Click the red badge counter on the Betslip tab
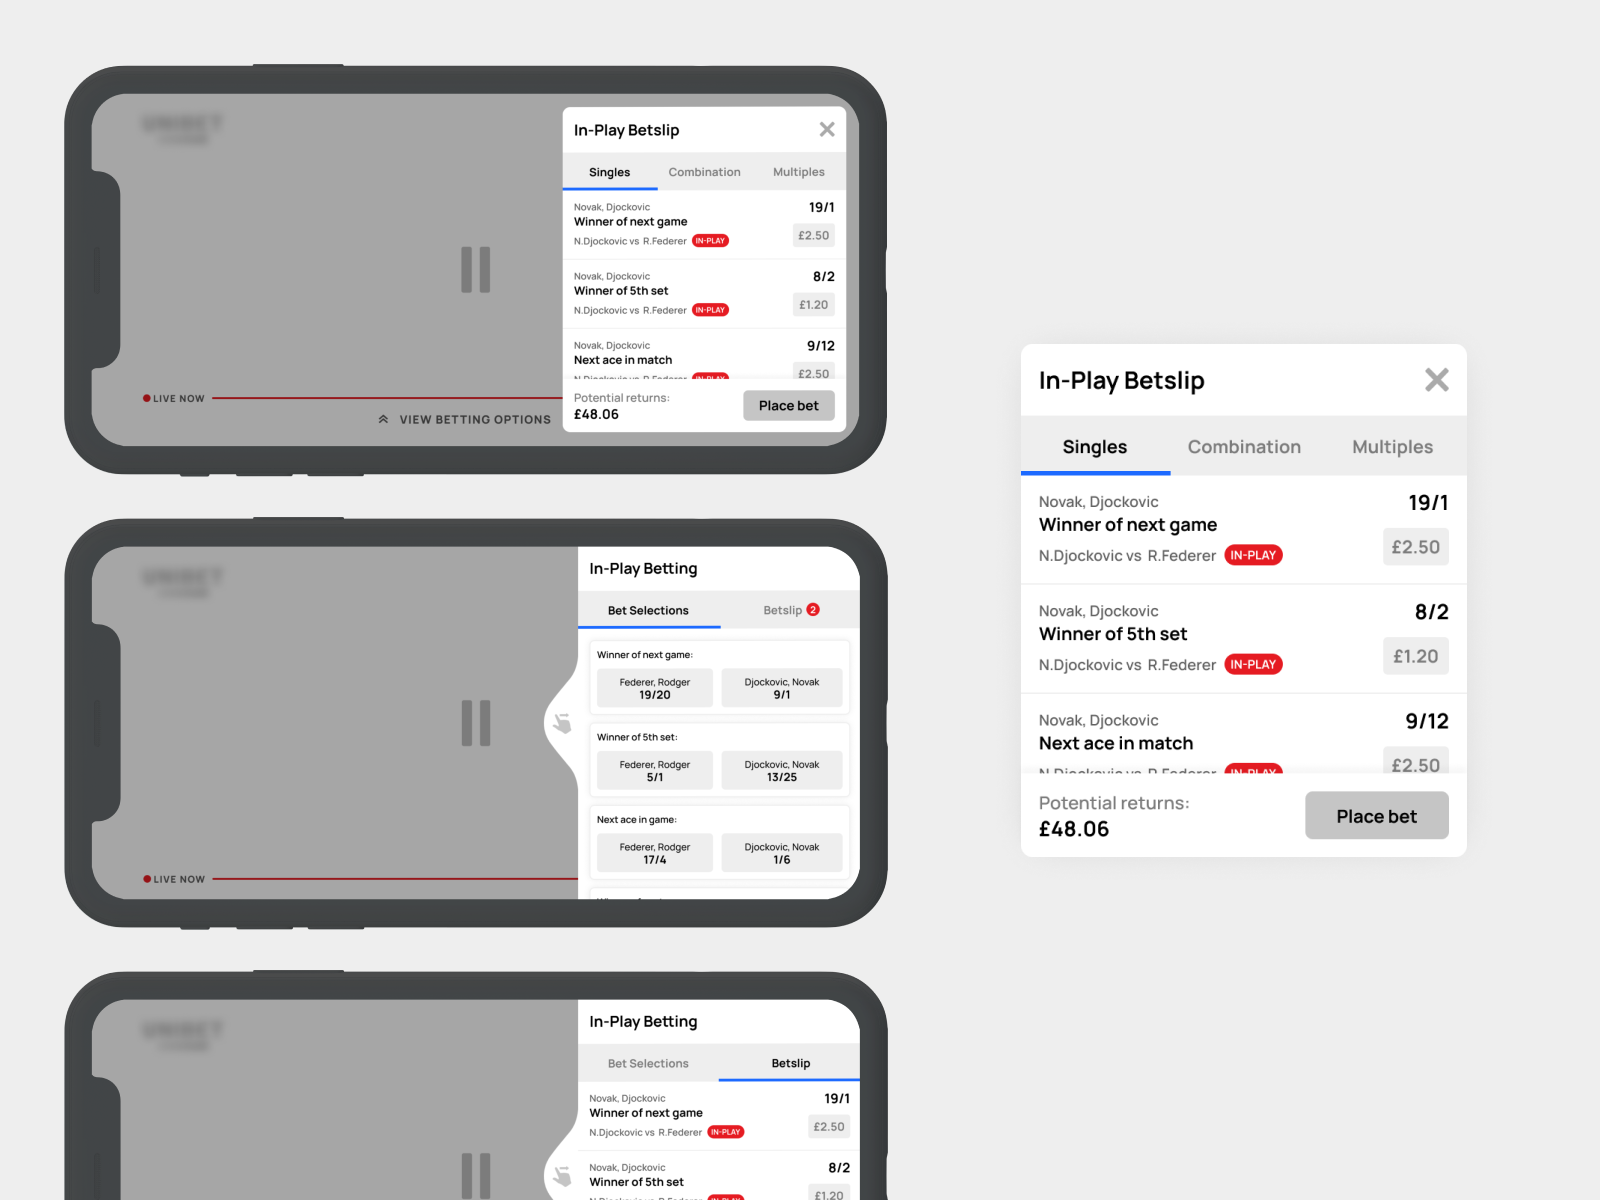 click(x=814, y=608)
